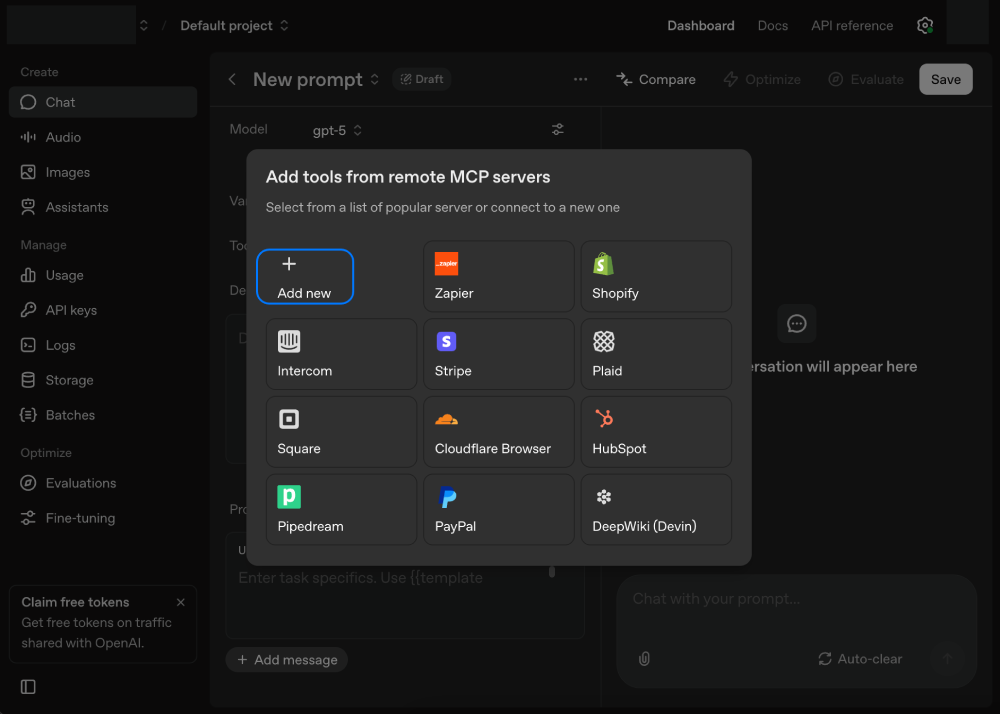The image size is (1000, 714).
Task: Click the "DeepWiki (Devin)" card label
Action: point(644,527)
